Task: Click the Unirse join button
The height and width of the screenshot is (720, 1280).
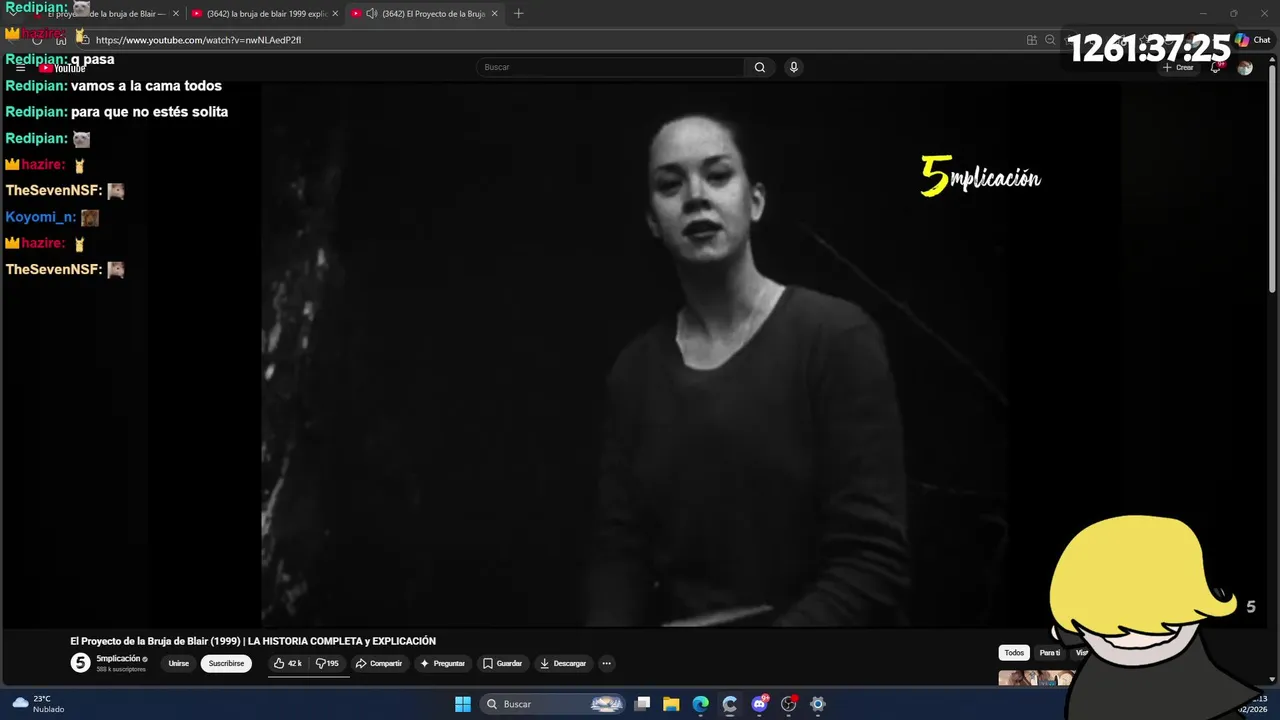Action: click(178, 663)
